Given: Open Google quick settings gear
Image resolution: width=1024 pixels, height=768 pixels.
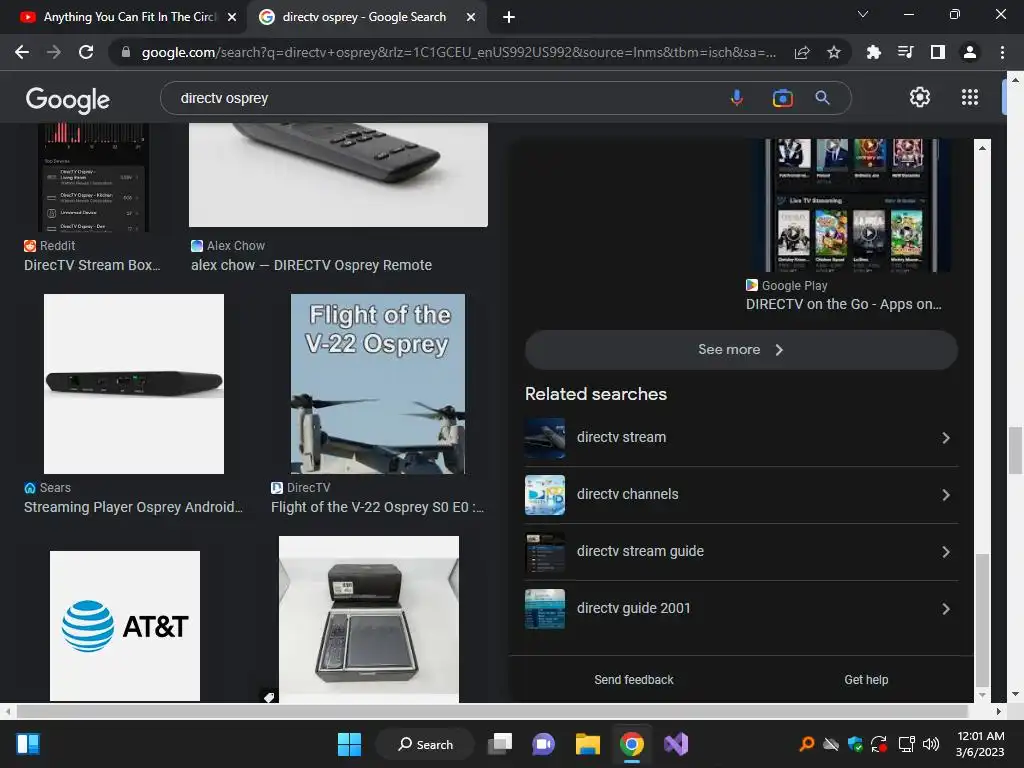Looking at the screenshot, I should (920, 97).
